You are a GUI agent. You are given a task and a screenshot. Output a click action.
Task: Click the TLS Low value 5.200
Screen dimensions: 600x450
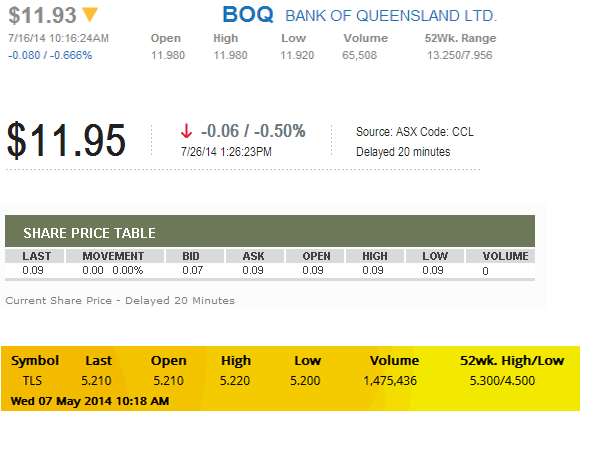click(305, 381)
